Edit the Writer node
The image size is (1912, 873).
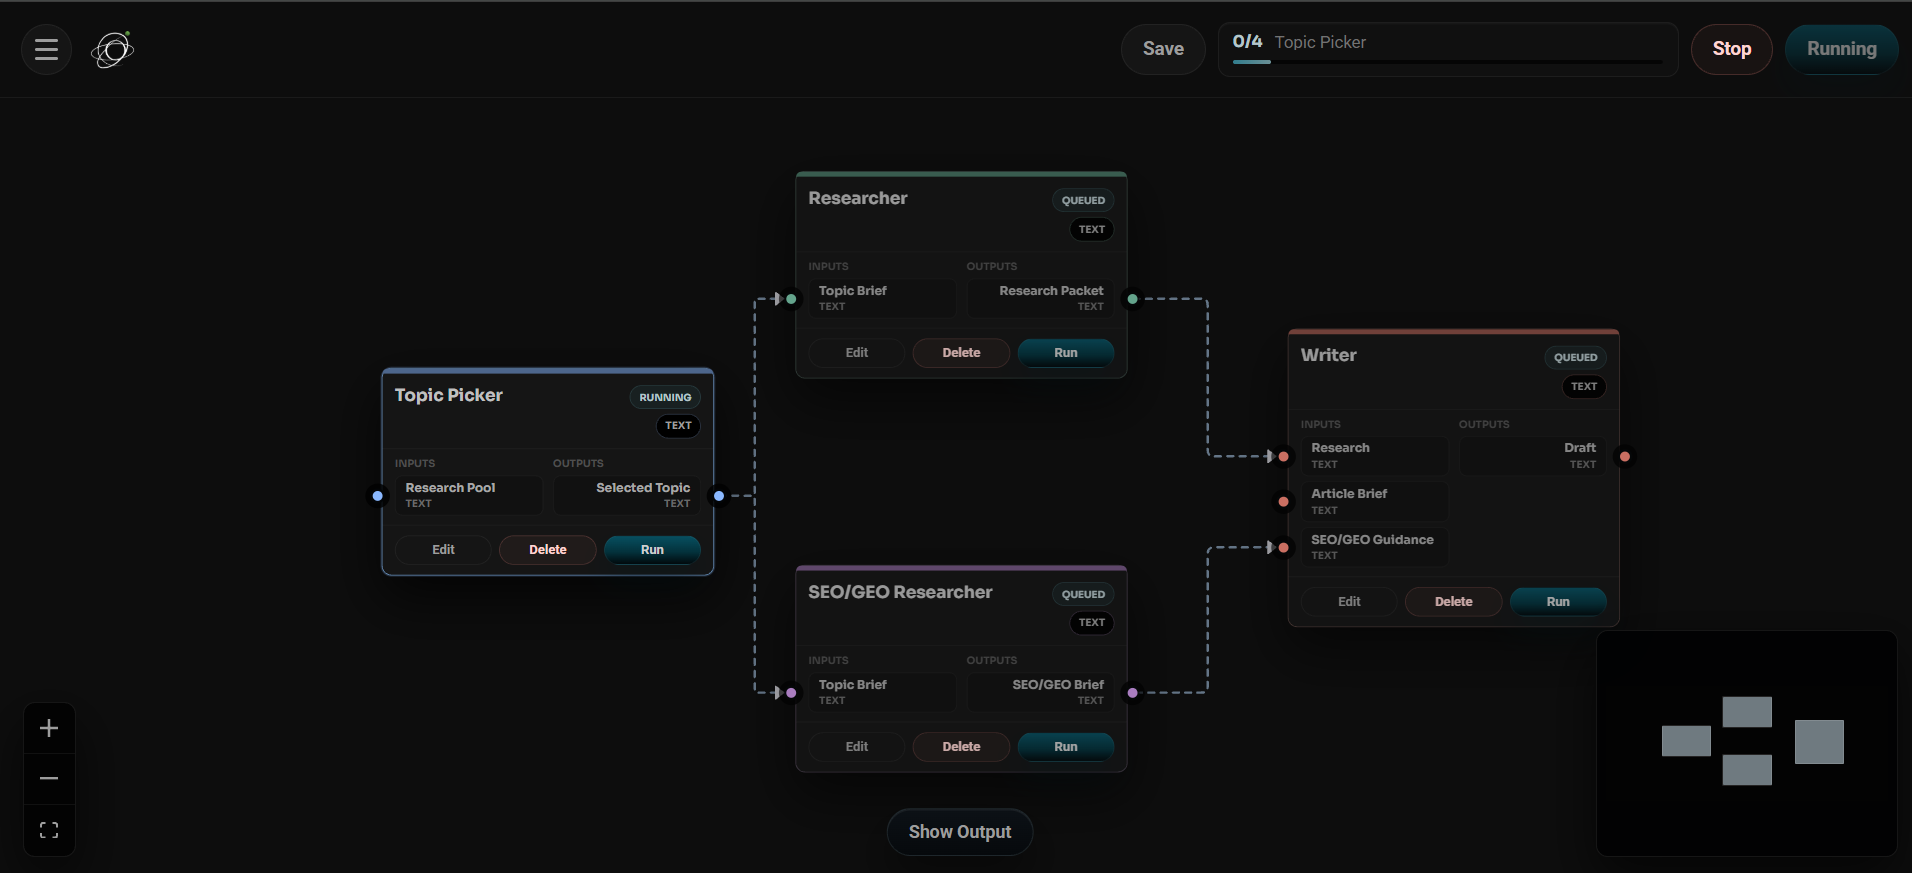coord(1349,602)
